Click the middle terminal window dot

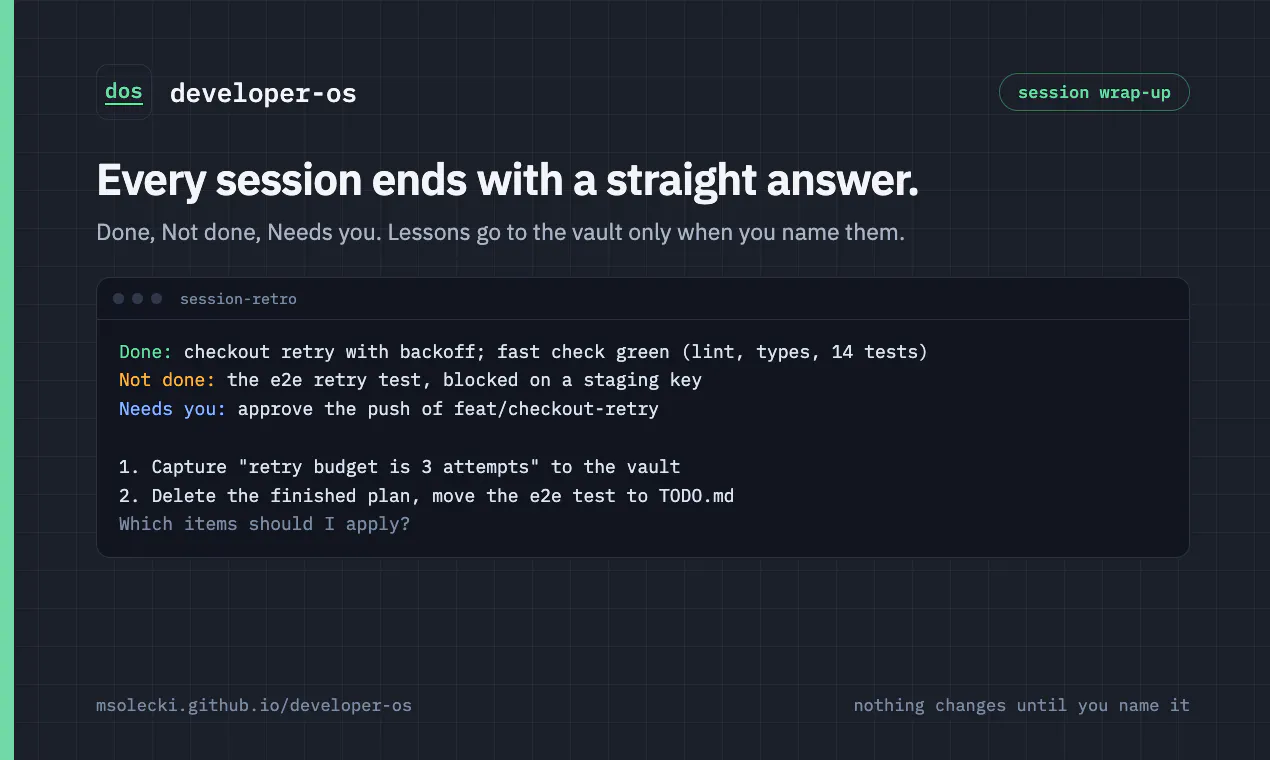tap(138, 299)
